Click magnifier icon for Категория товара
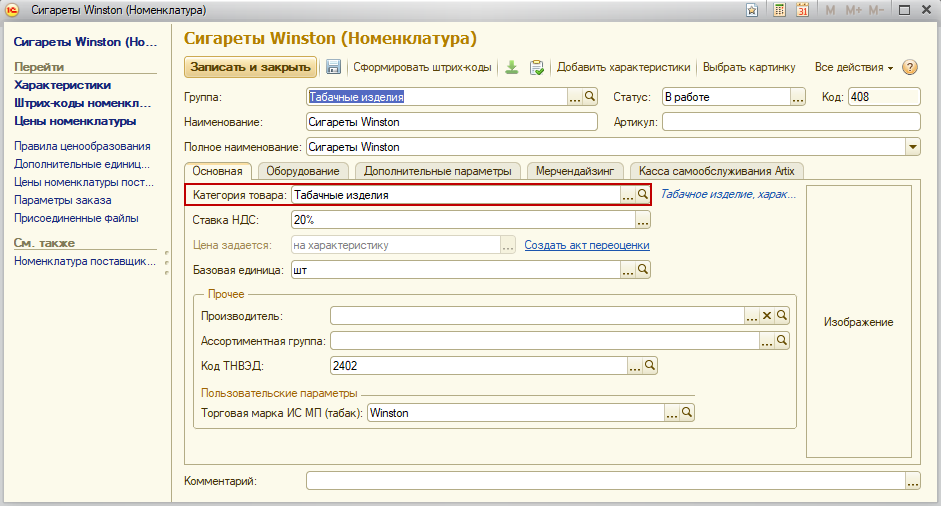 pos(643,195)
